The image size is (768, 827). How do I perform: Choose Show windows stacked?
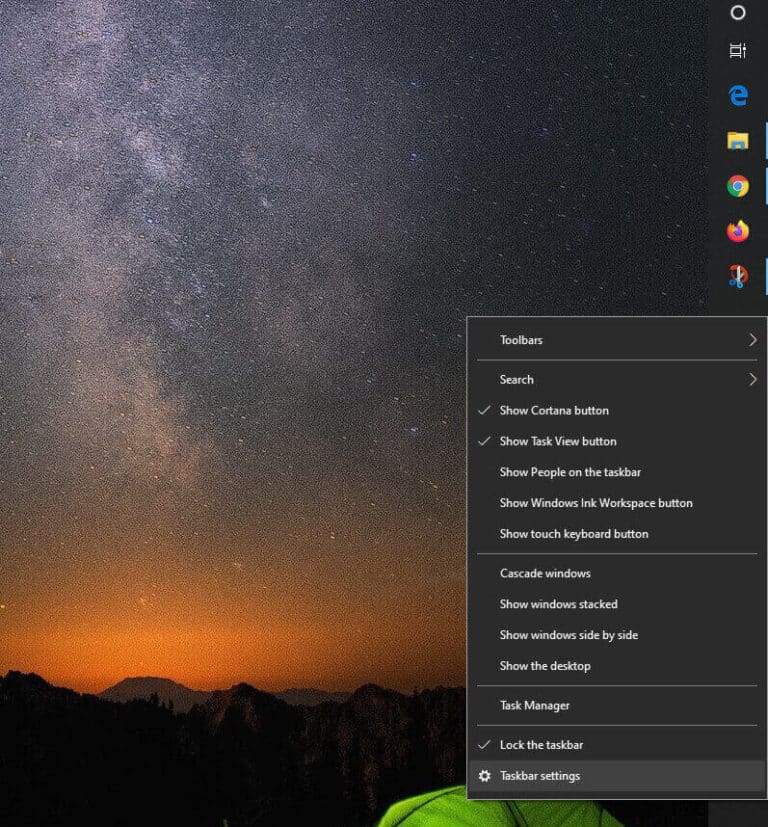click(617, 604)
